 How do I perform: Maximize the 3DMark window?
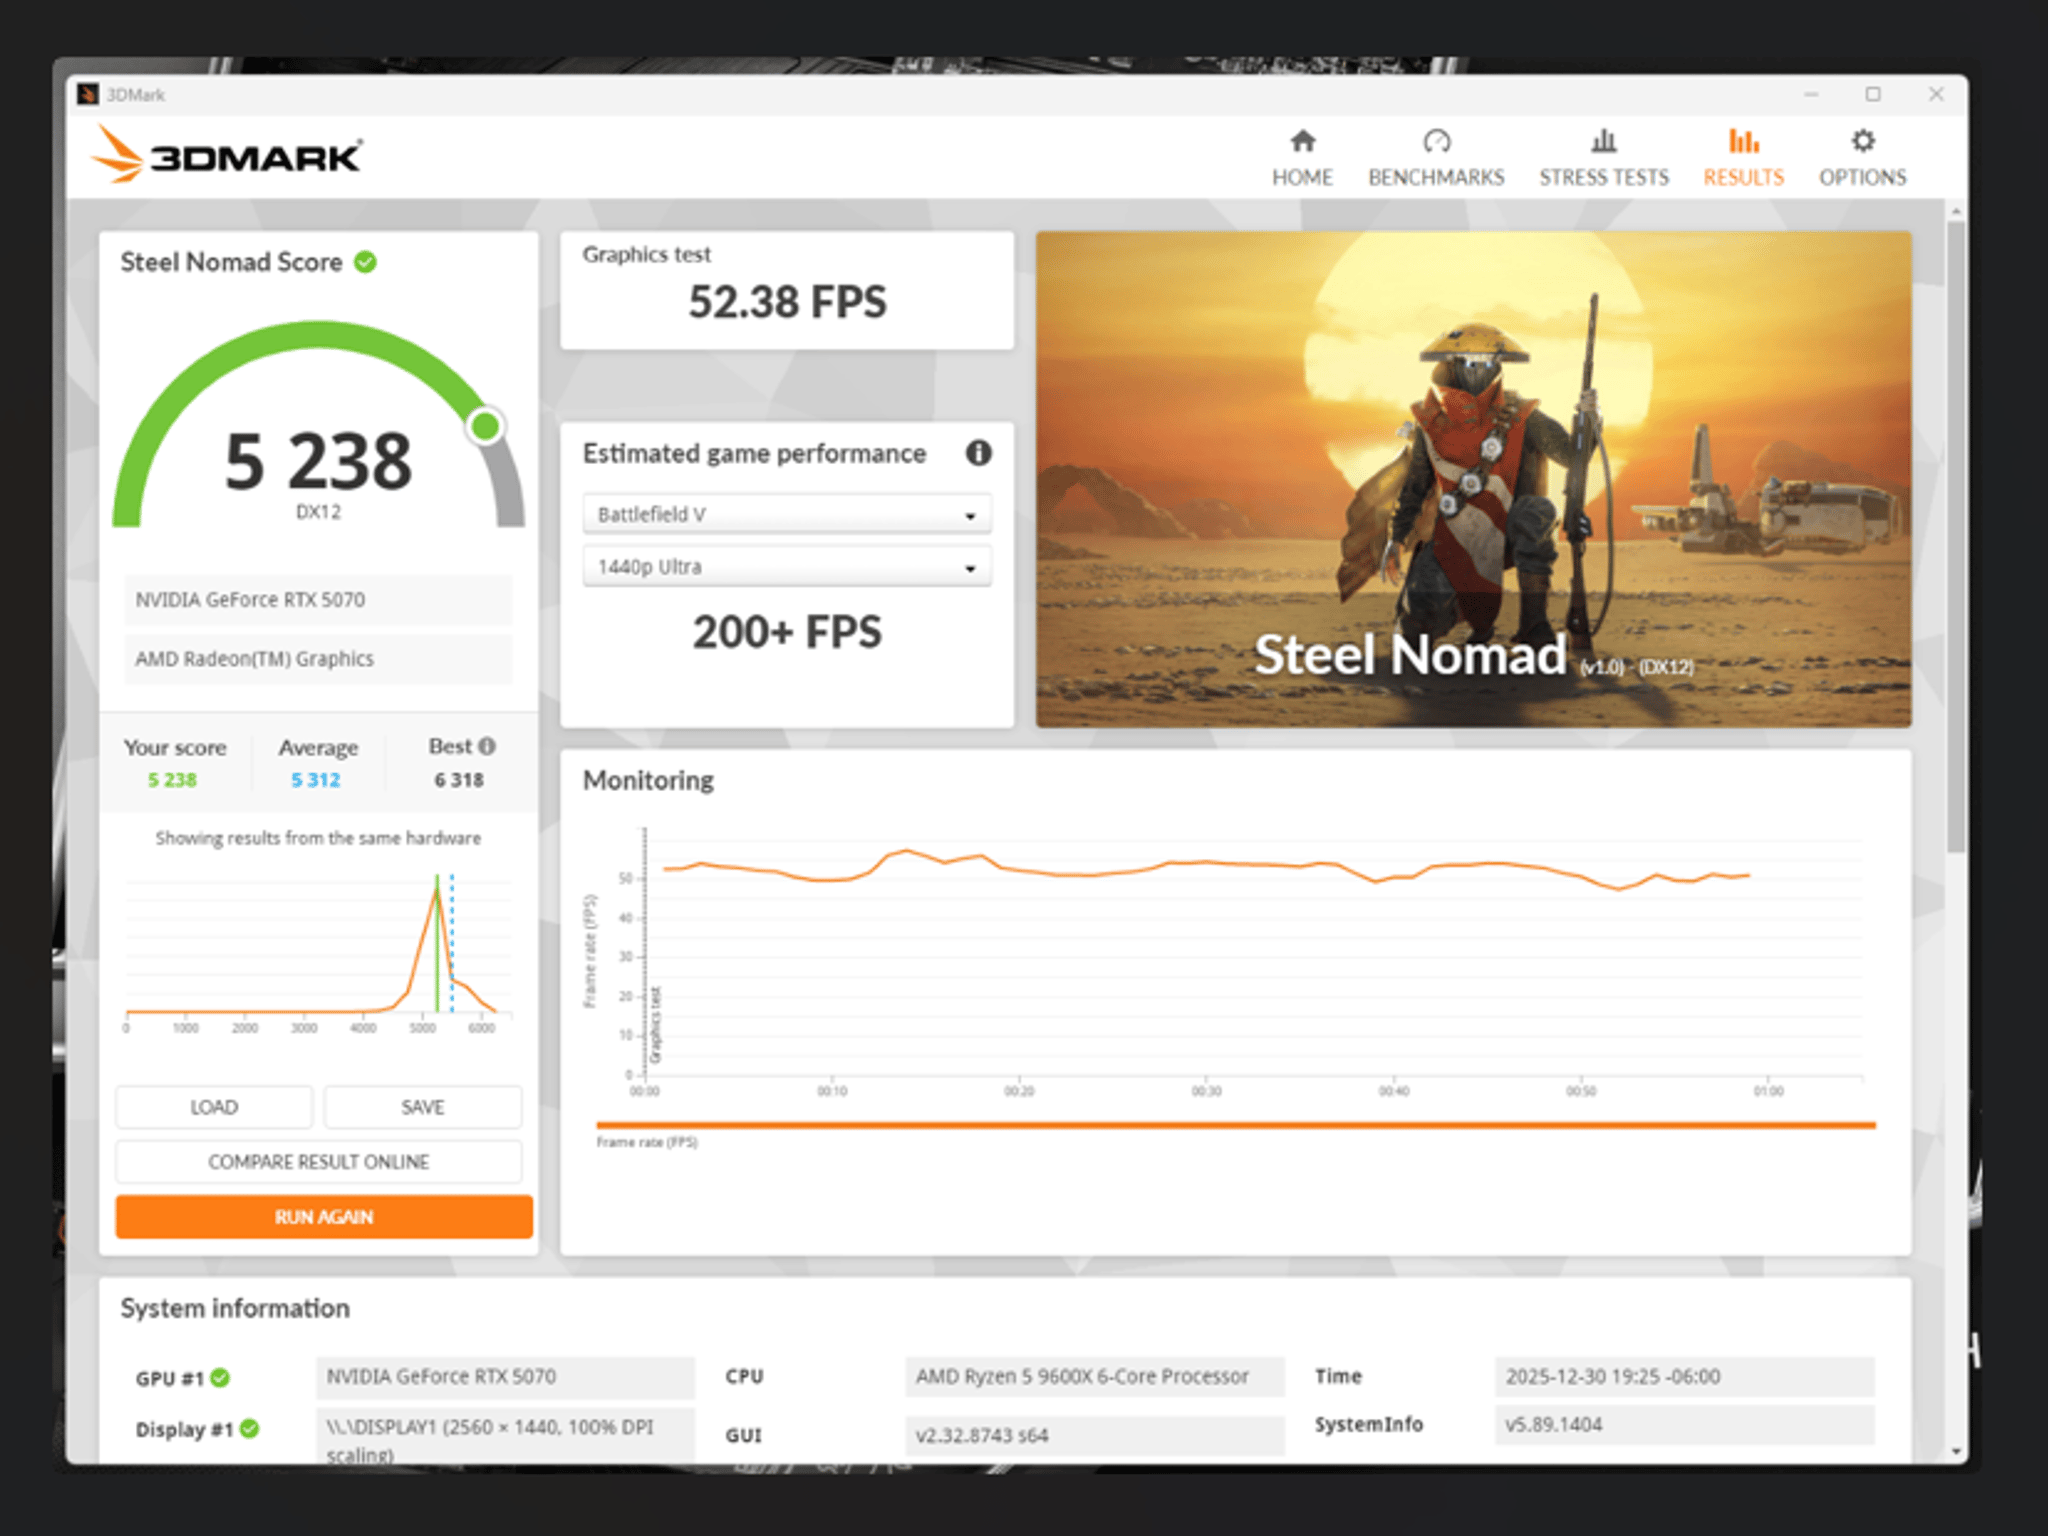1873,94
